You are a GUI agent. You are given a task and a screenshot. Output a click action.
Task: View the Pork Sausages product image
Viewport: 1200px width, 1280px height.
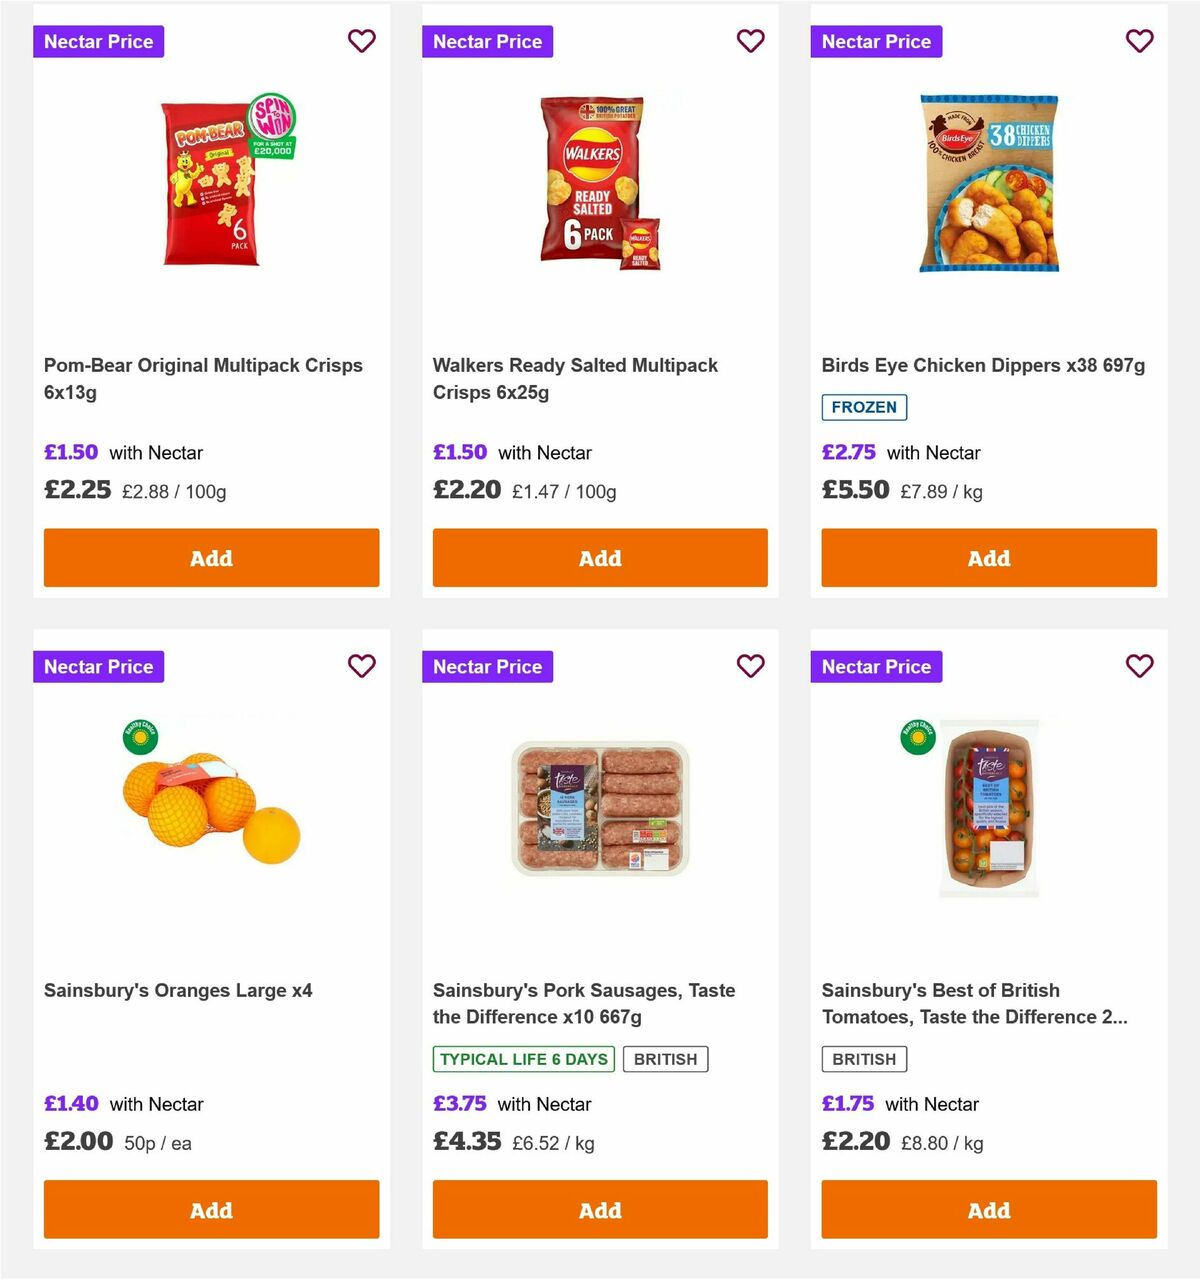(x=599, y=810)
